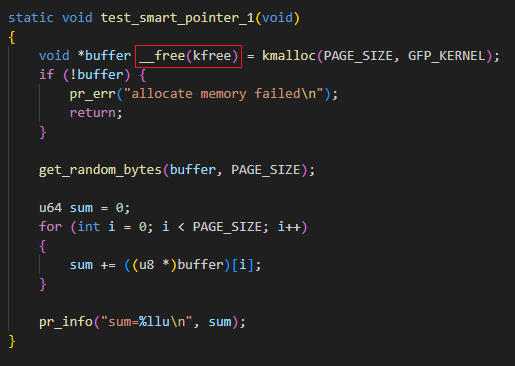Click the "allocate memory failed\n" string
515x366 pixels.
(223, 94)
